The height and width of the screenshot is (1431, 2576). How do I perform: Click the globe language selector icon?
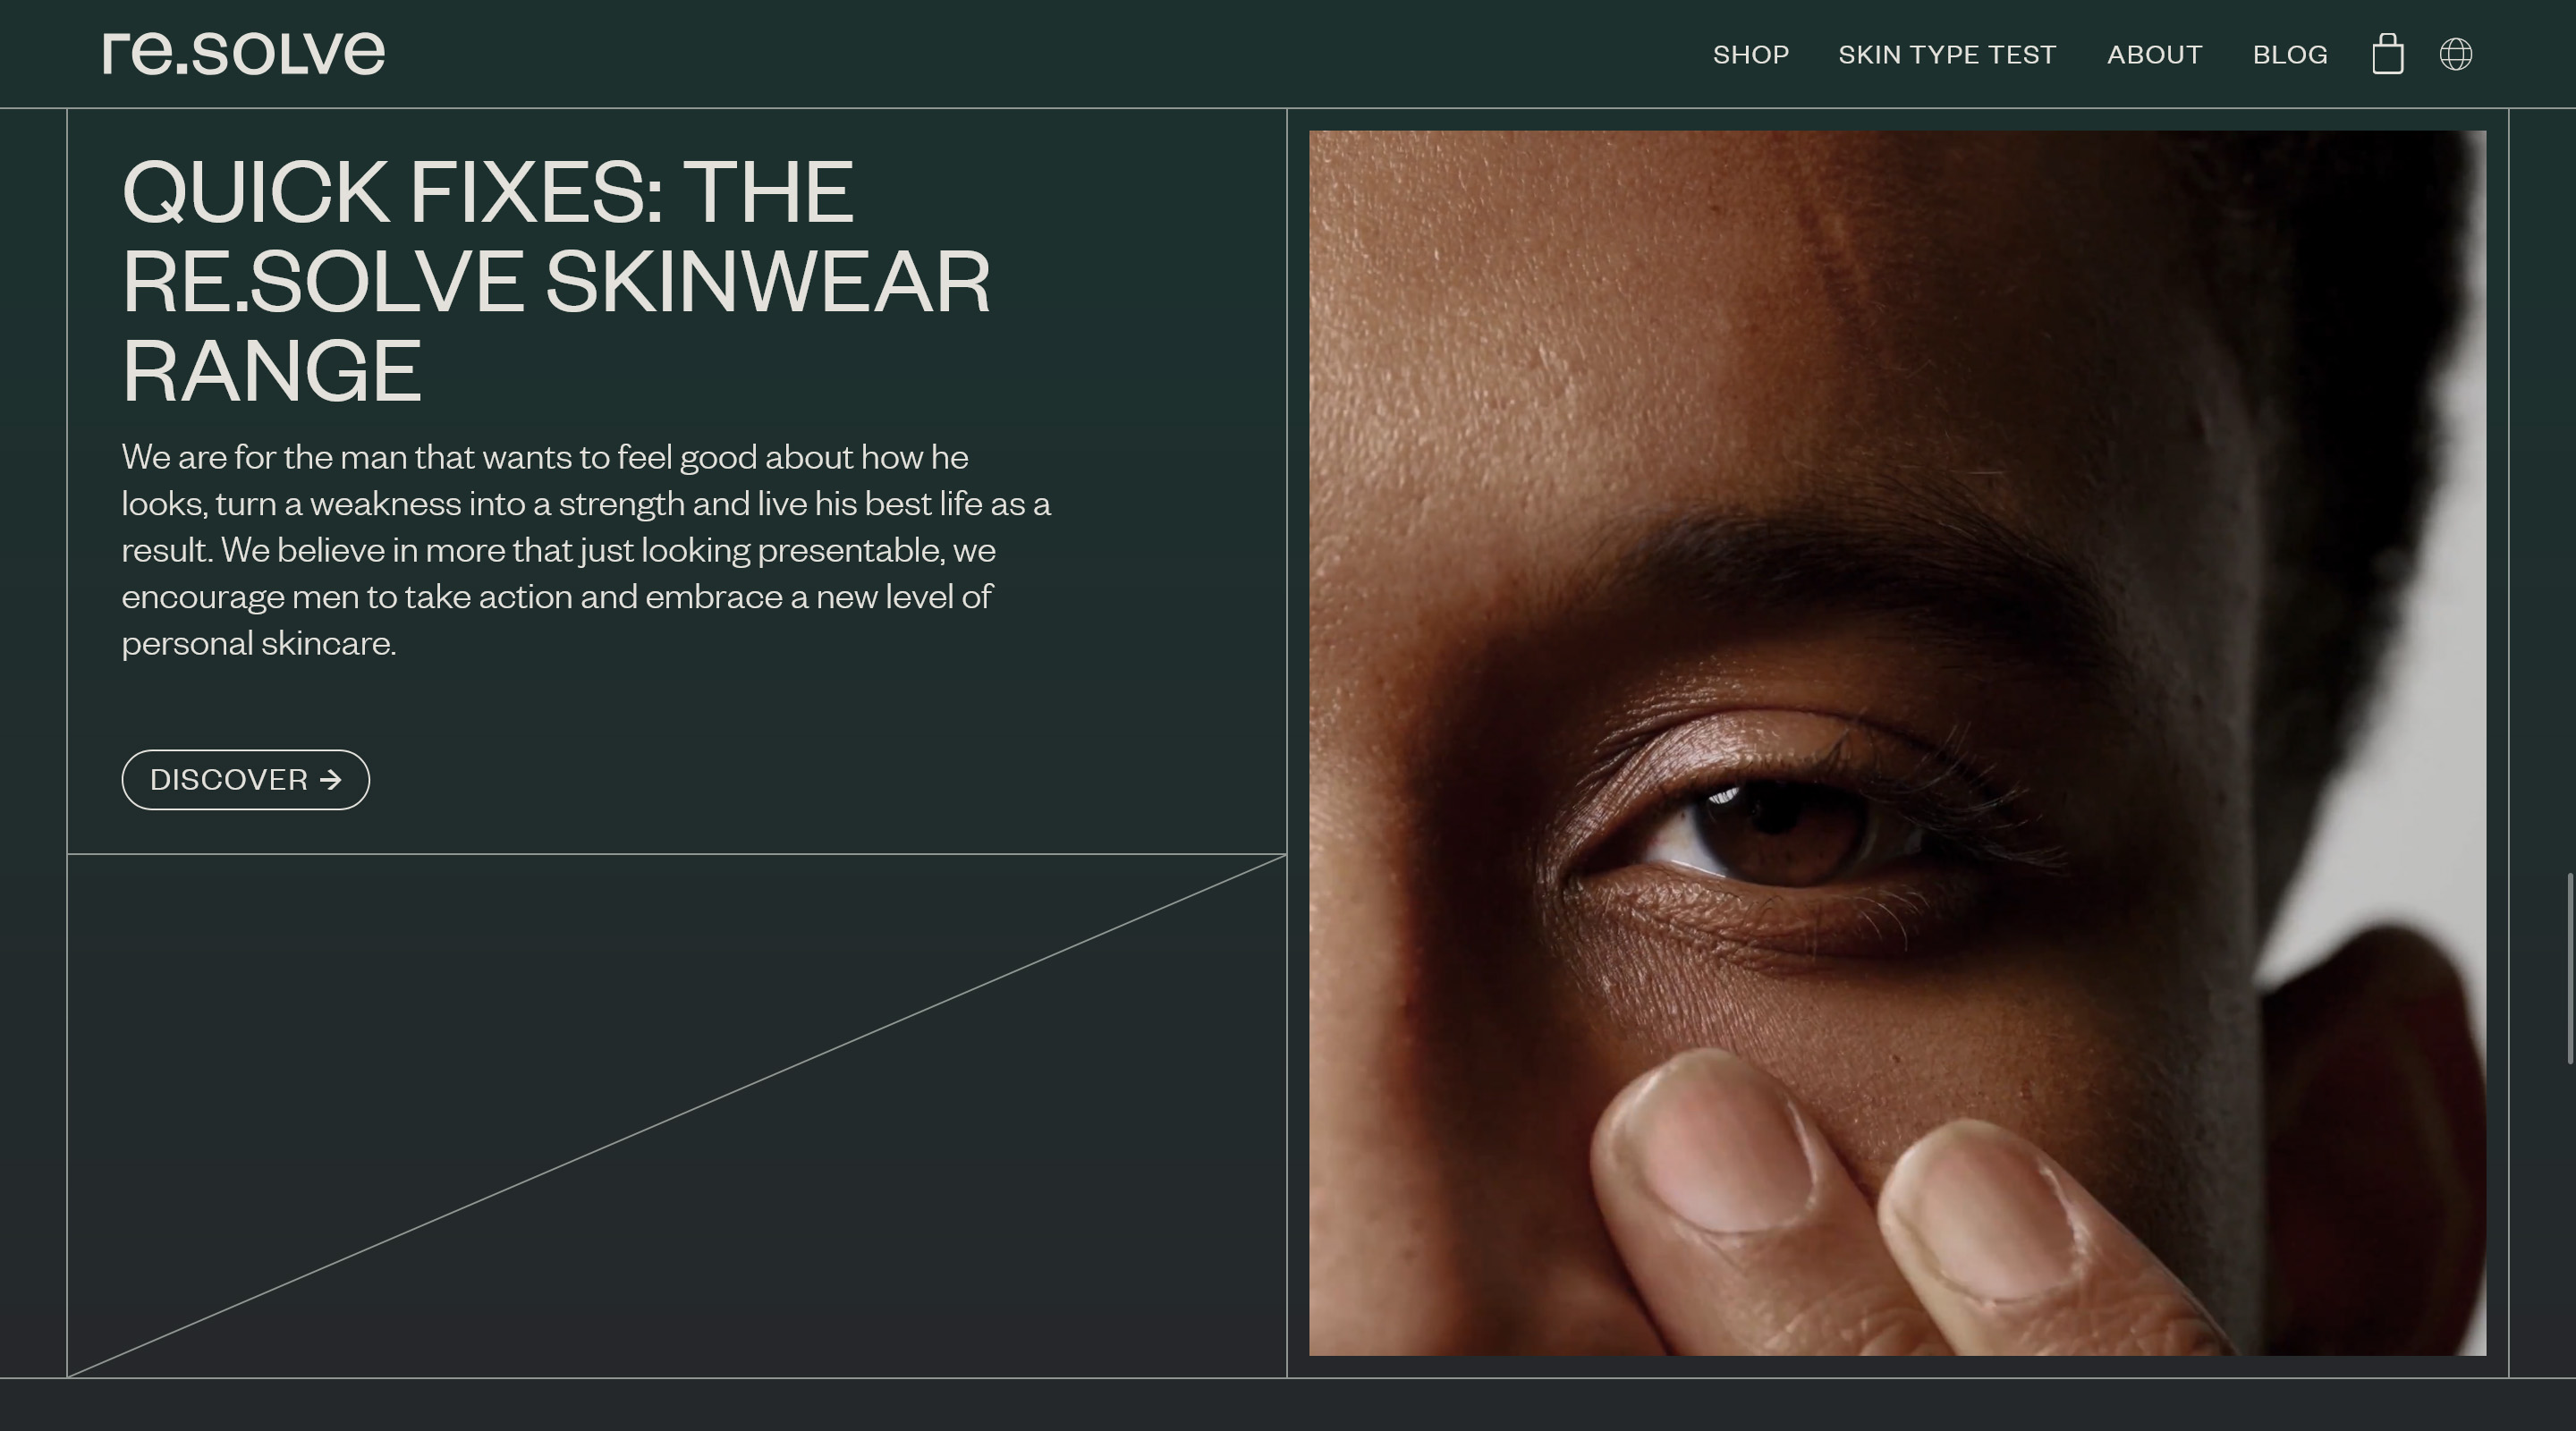tap(2456, 54)
